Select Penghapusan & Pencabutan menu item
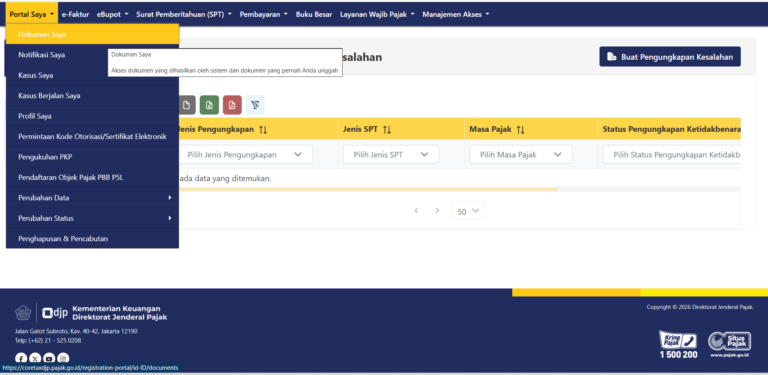768x375 pixels. coord(92,239)
